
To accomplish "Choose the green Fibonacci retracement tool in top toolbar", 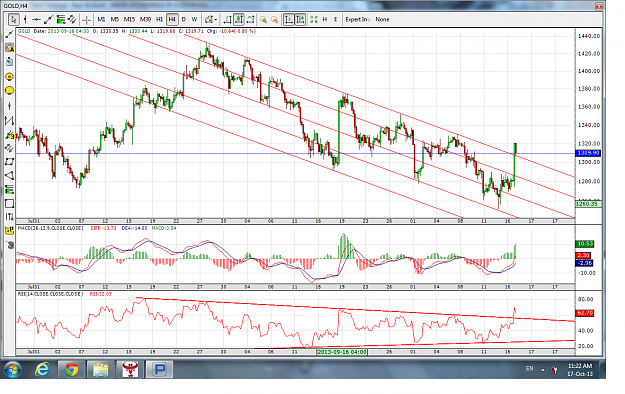I will click(x=61, y=19).
